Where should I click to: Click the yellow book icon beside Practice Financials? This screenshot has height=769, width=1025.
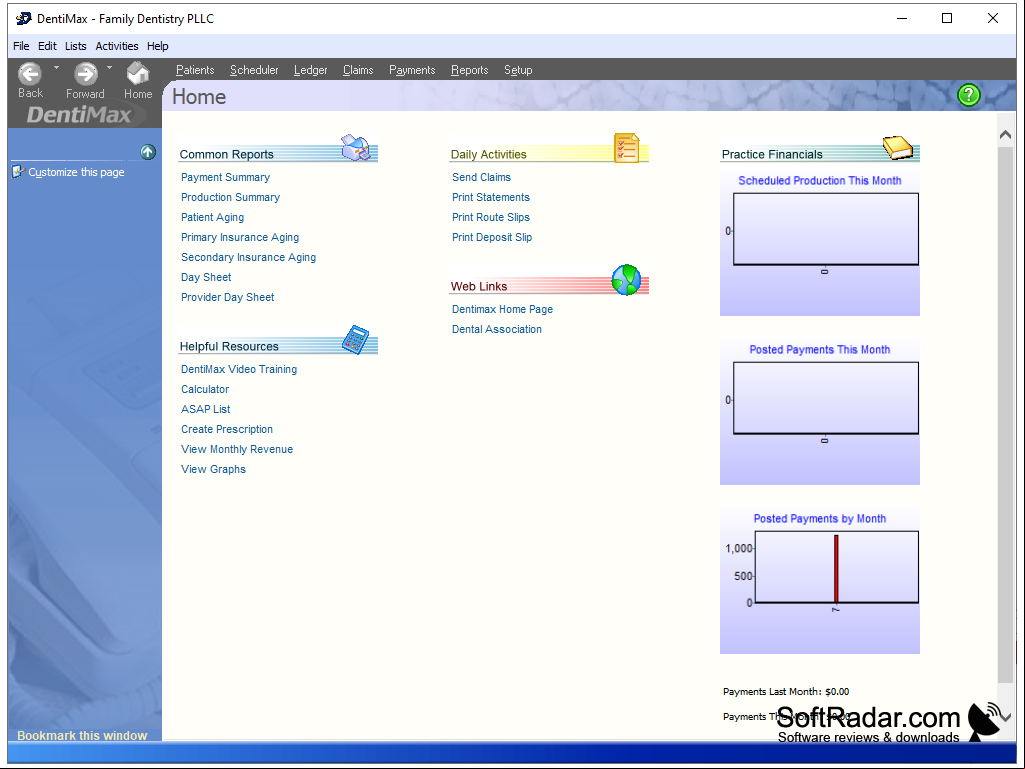point(898,148)
